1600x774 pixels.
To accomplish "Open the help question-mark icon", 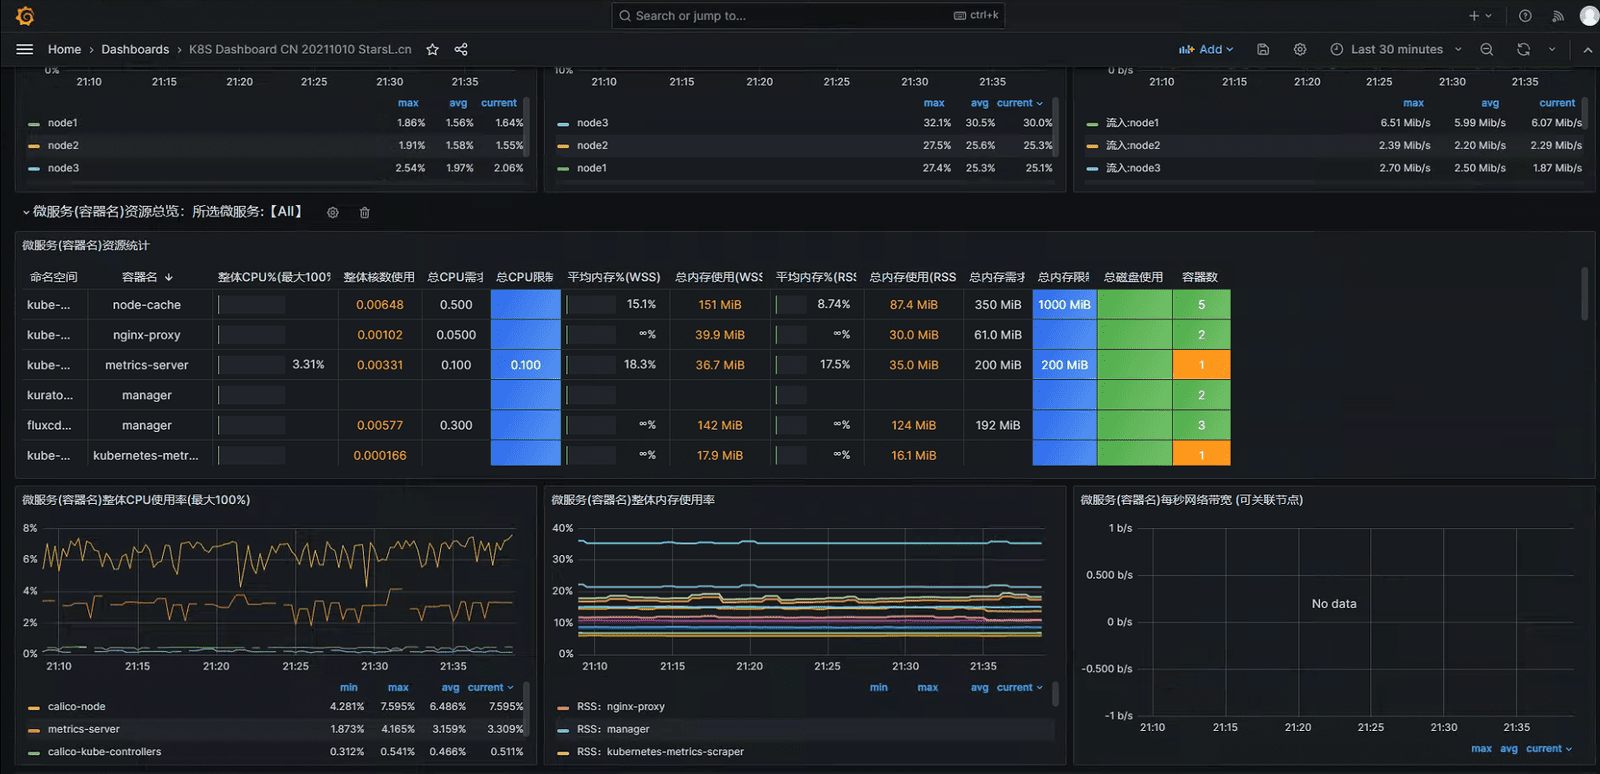I will [1525, 16].
